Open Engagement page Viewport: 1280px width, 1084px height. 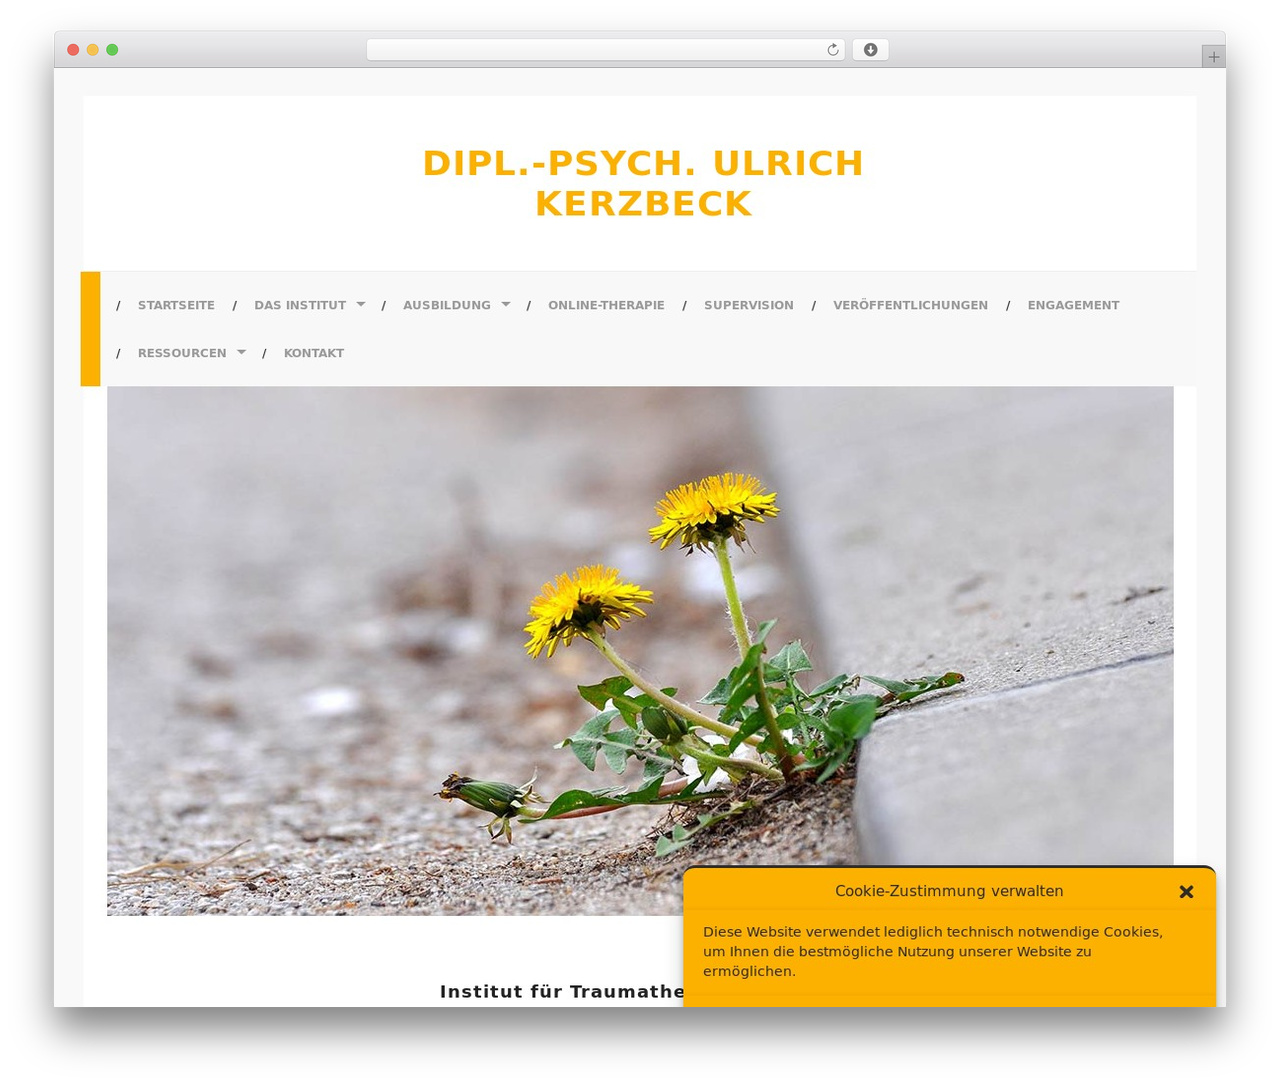point(1073,305)
